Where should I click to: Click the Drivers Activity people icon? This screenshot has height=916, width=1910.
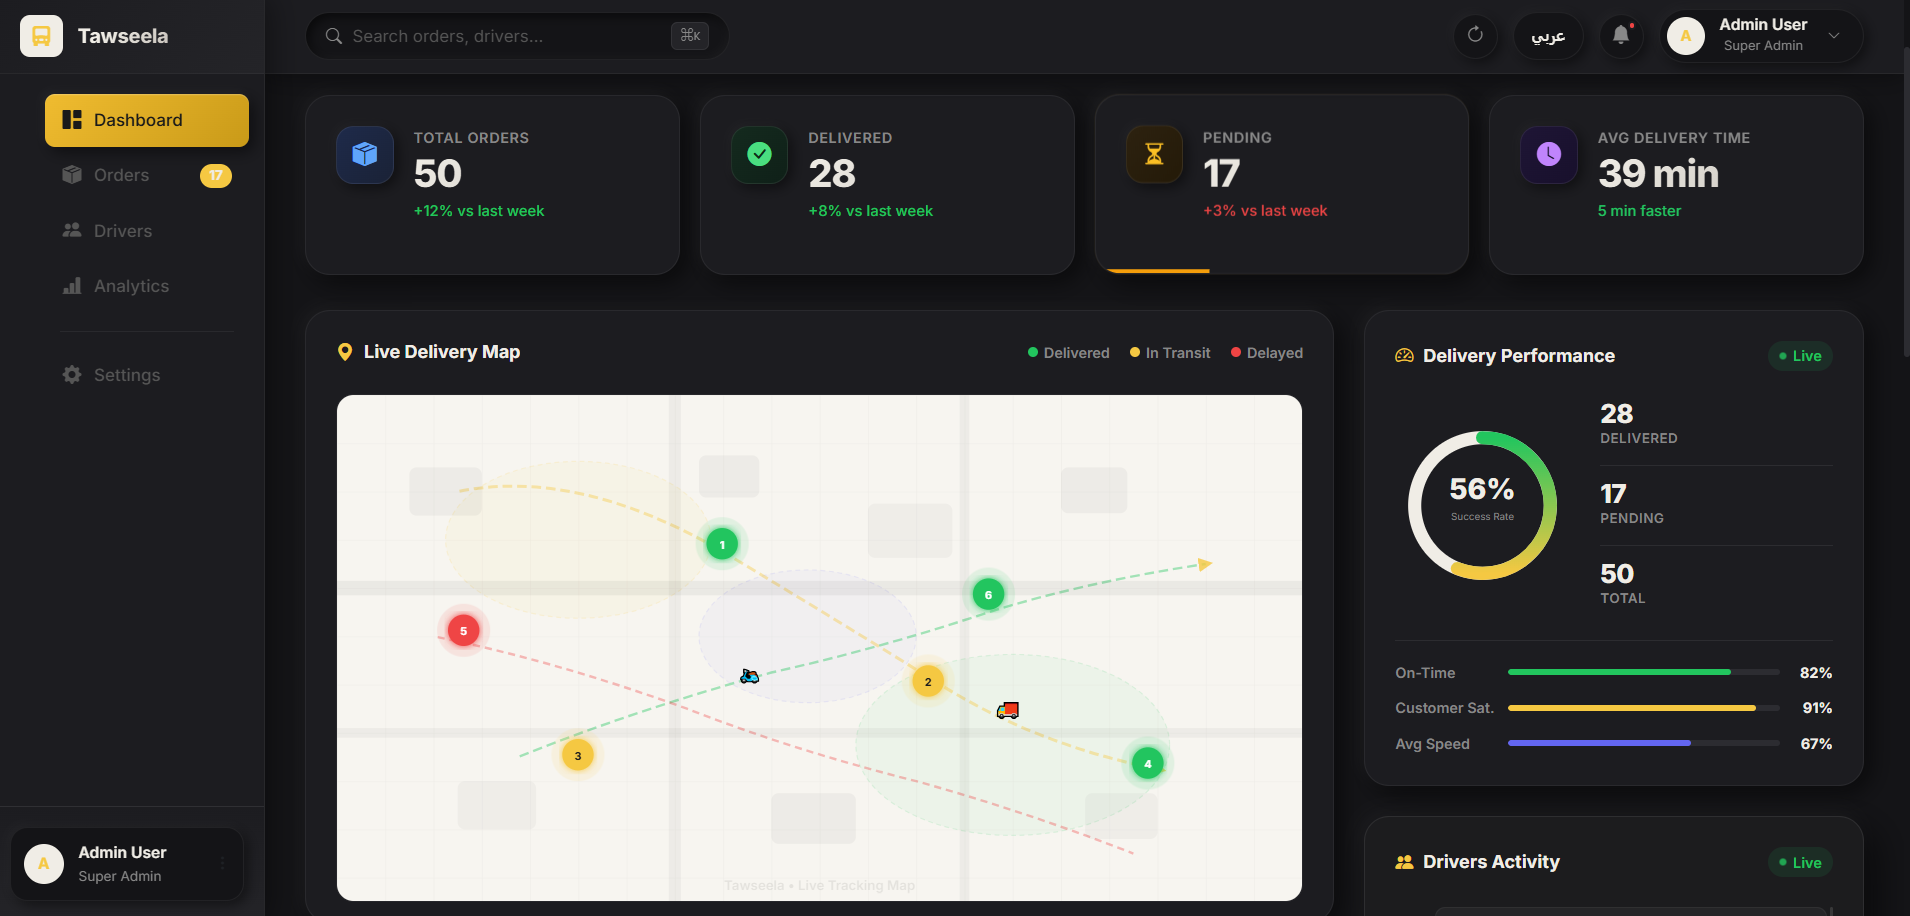click(x=1404, y=862)
